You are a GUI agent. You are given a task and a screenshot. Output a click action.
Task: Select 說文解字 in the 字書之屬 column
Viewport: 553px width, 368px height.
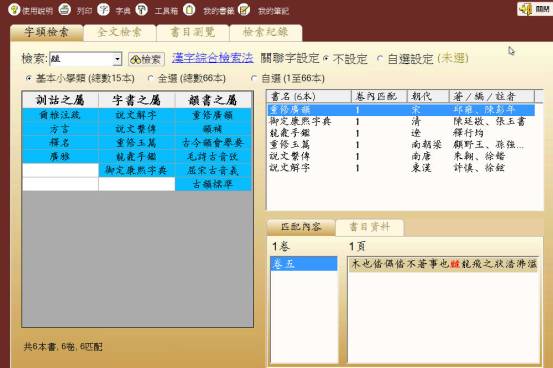click(136, 115)
